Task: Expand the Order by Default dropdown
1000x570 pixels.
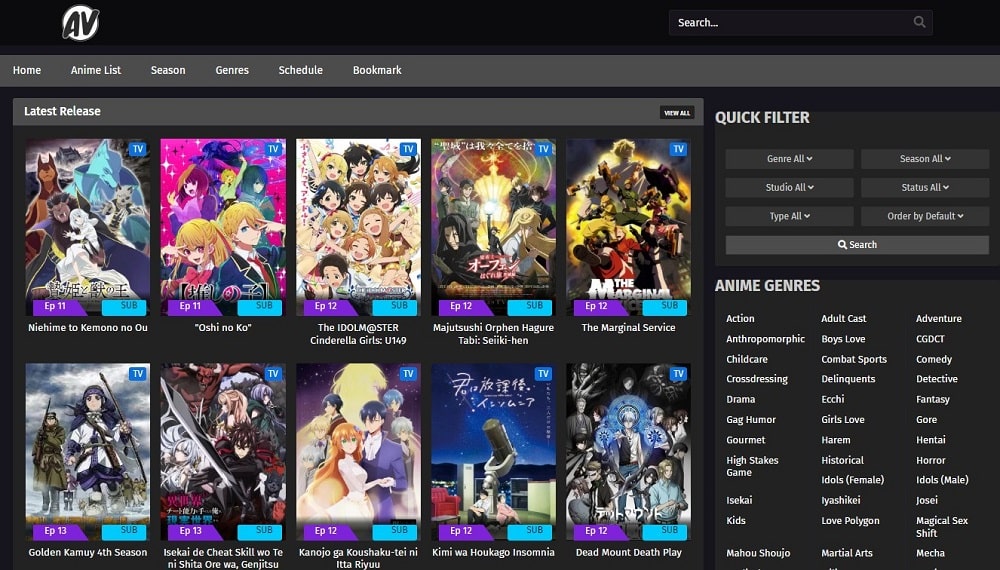Action: [x=925, y=216]
